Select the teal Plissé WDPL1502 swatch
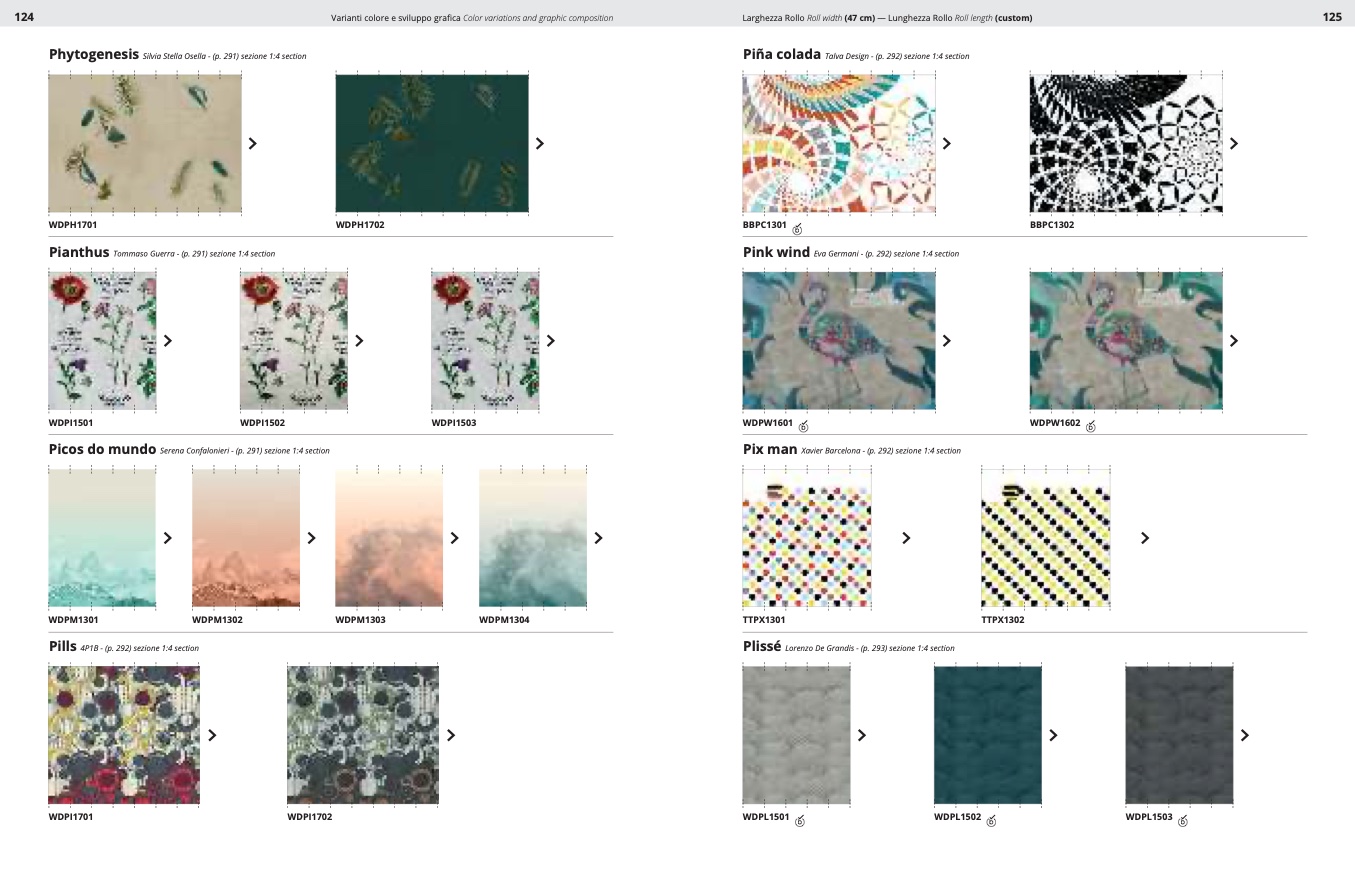The width and height of the screenshot is (1355, 878). pos(987,735)
